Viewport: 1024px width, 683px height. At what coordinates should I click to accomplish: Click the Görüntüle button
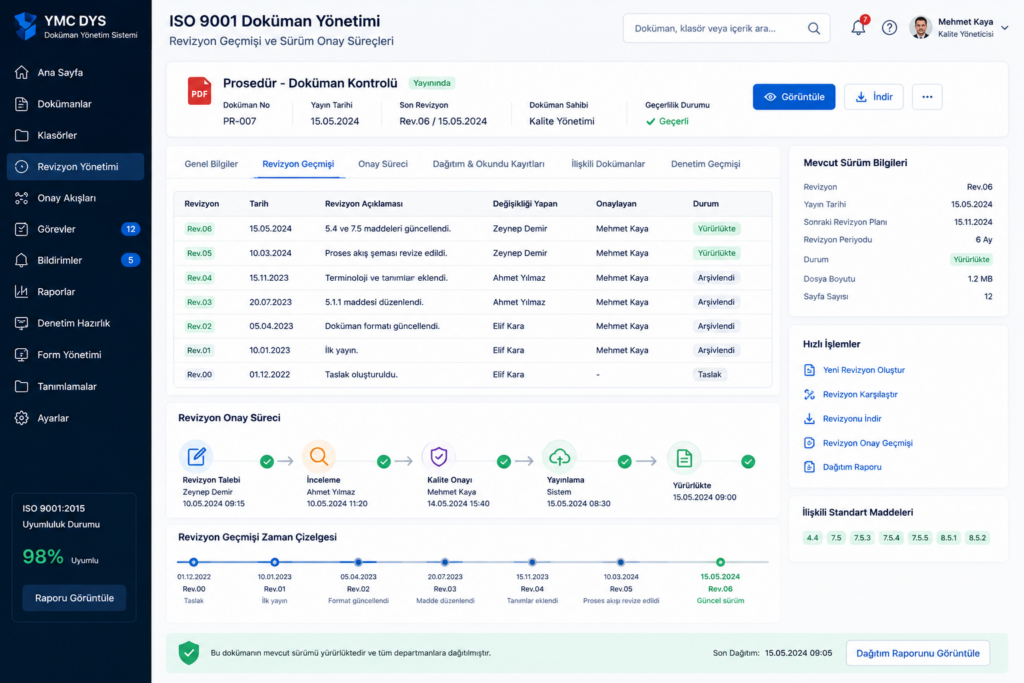coord(793,97)
